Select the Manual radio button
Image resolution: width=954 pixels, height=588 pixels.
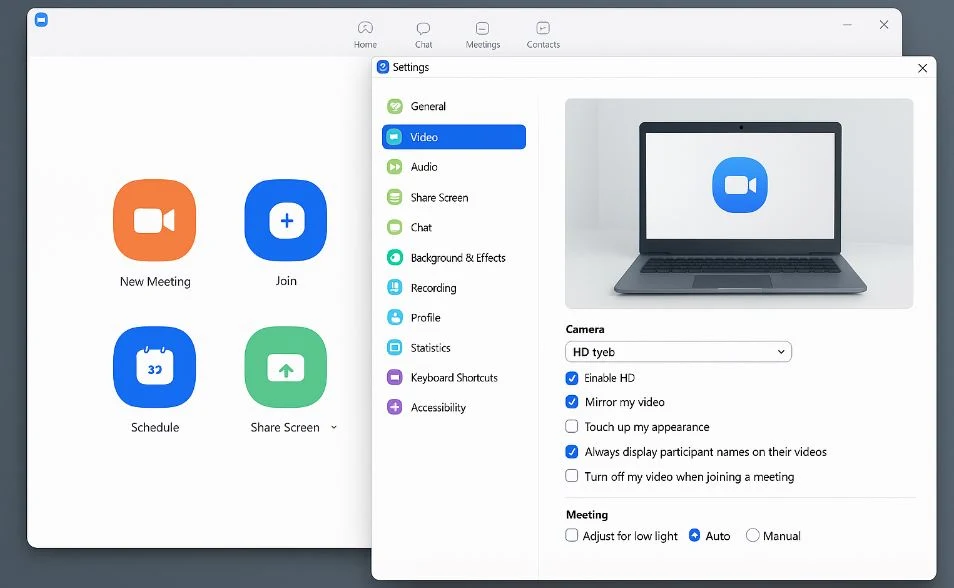coord(753,535)
